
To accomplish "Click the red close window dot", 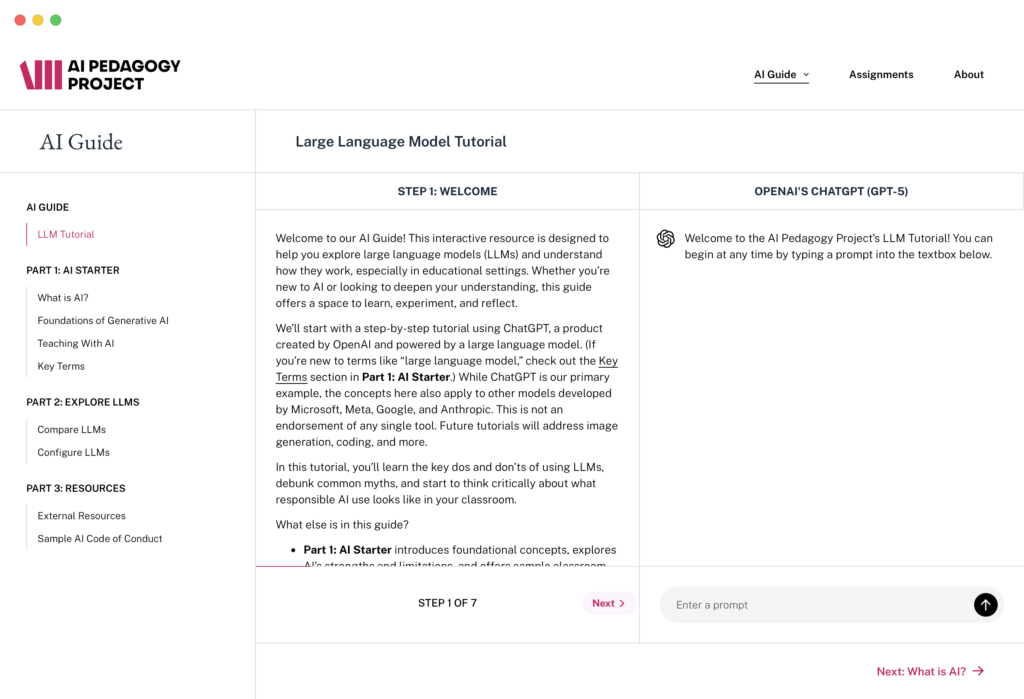I will (x=20, y=20).
